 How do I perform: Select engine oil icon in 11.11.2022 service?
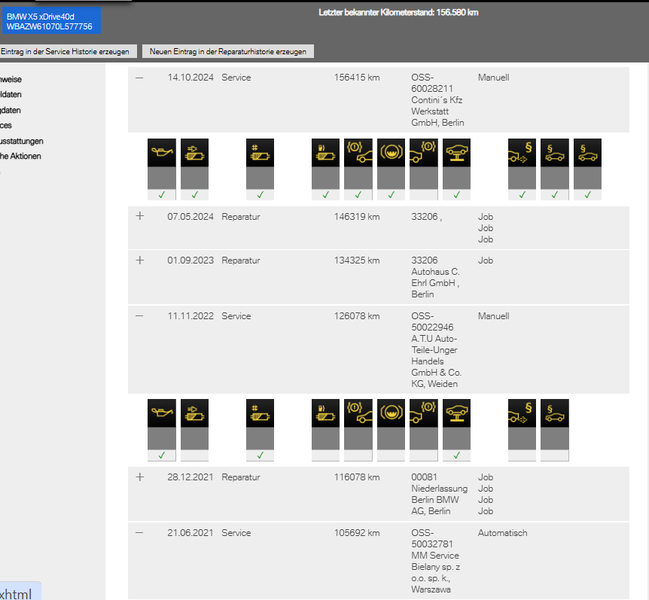click(161, 413)
